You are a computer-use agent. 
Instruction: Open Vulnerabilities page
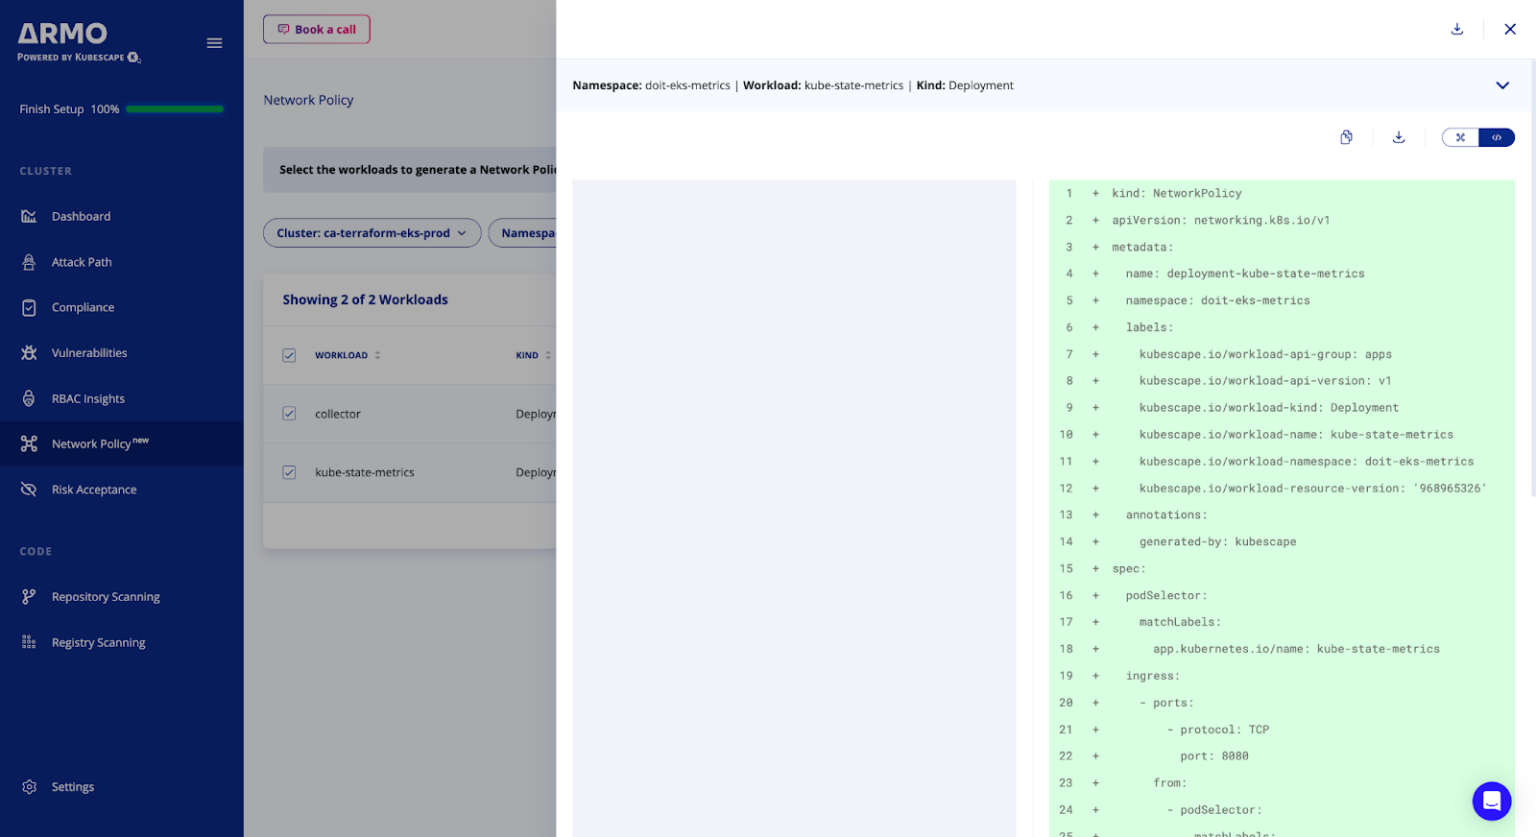click(x=89, y=353)
